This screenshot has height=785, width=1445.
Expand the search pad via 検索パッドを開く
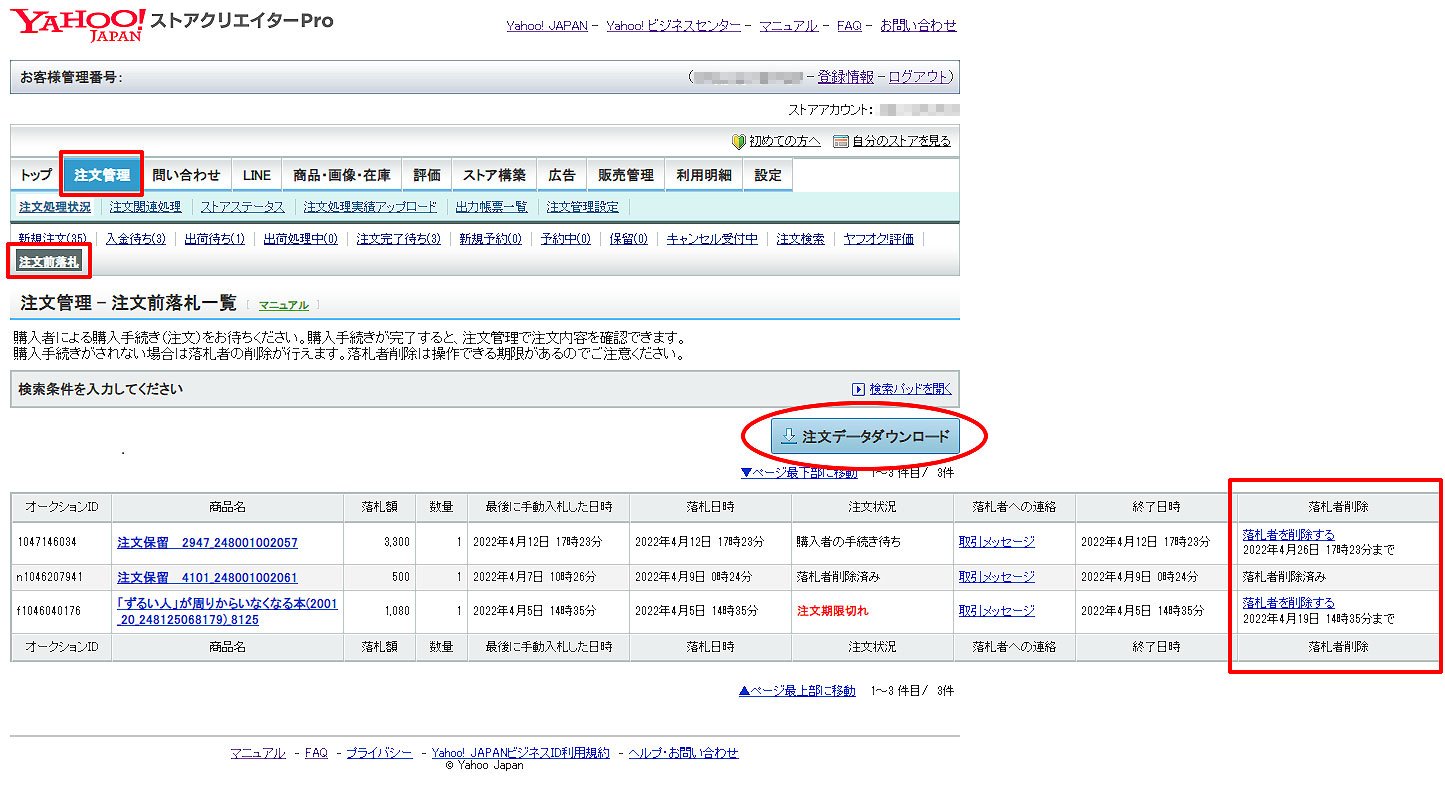901,389
